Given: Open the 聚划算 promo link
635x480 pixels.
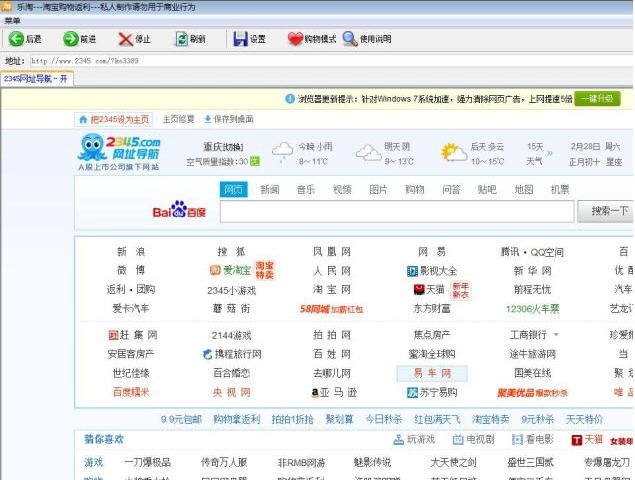Looking at the screenshot, I should pyautogui.click(x=339, y=419).
